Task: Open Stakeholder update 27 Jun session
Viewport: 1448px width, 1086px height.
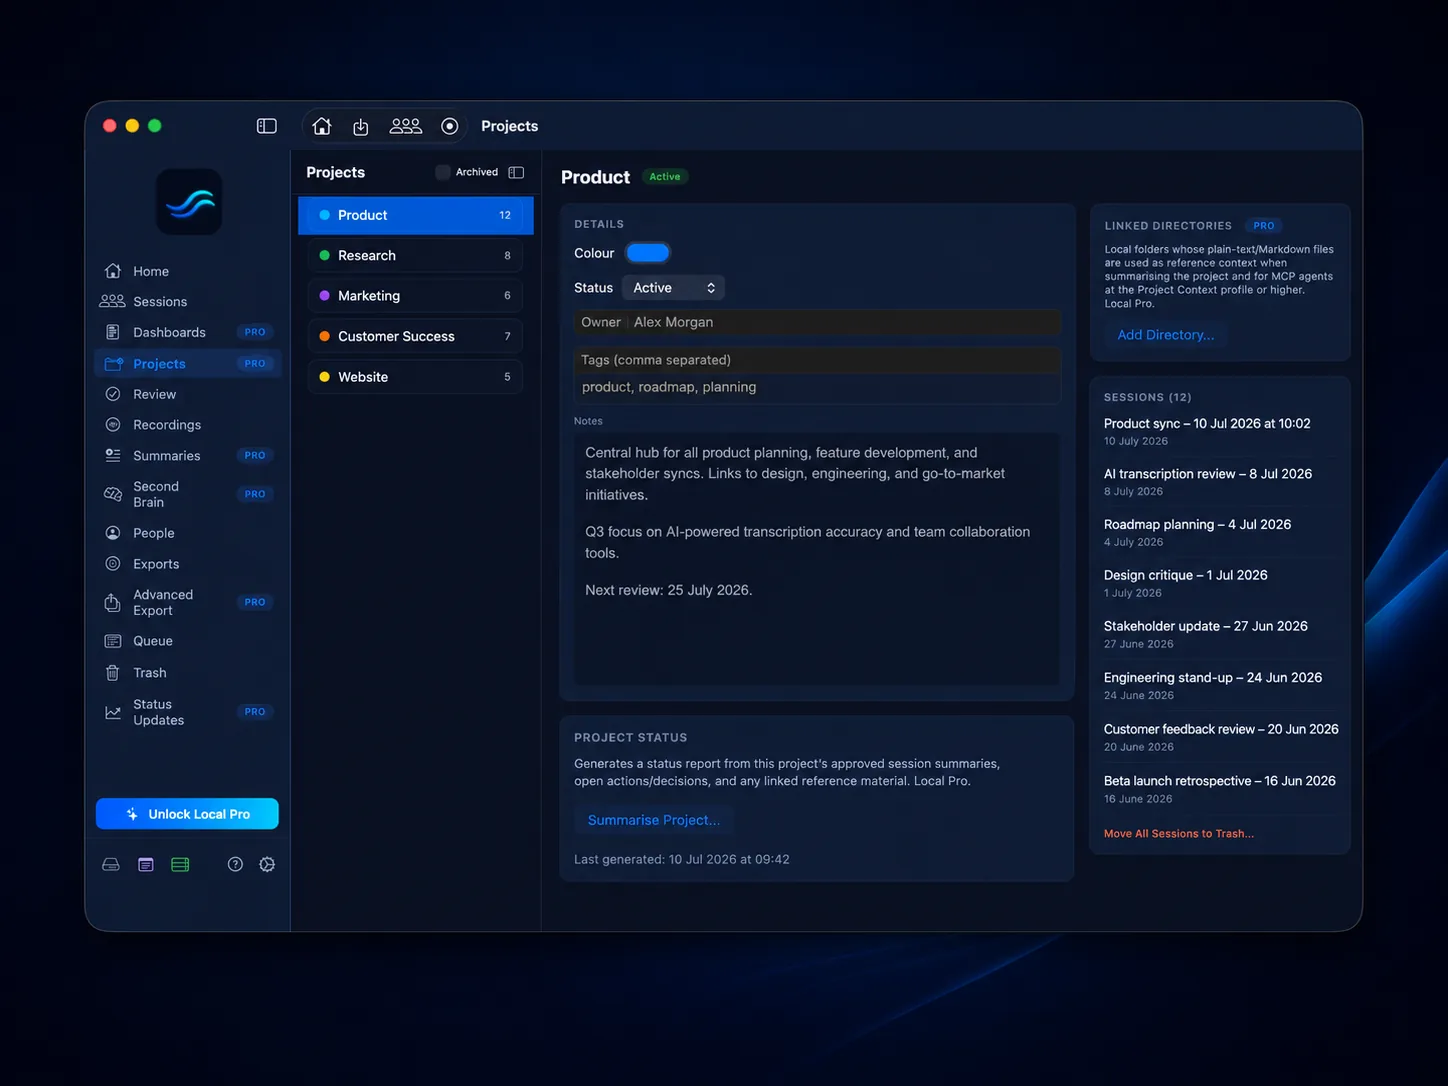Action: point(1220,634)
